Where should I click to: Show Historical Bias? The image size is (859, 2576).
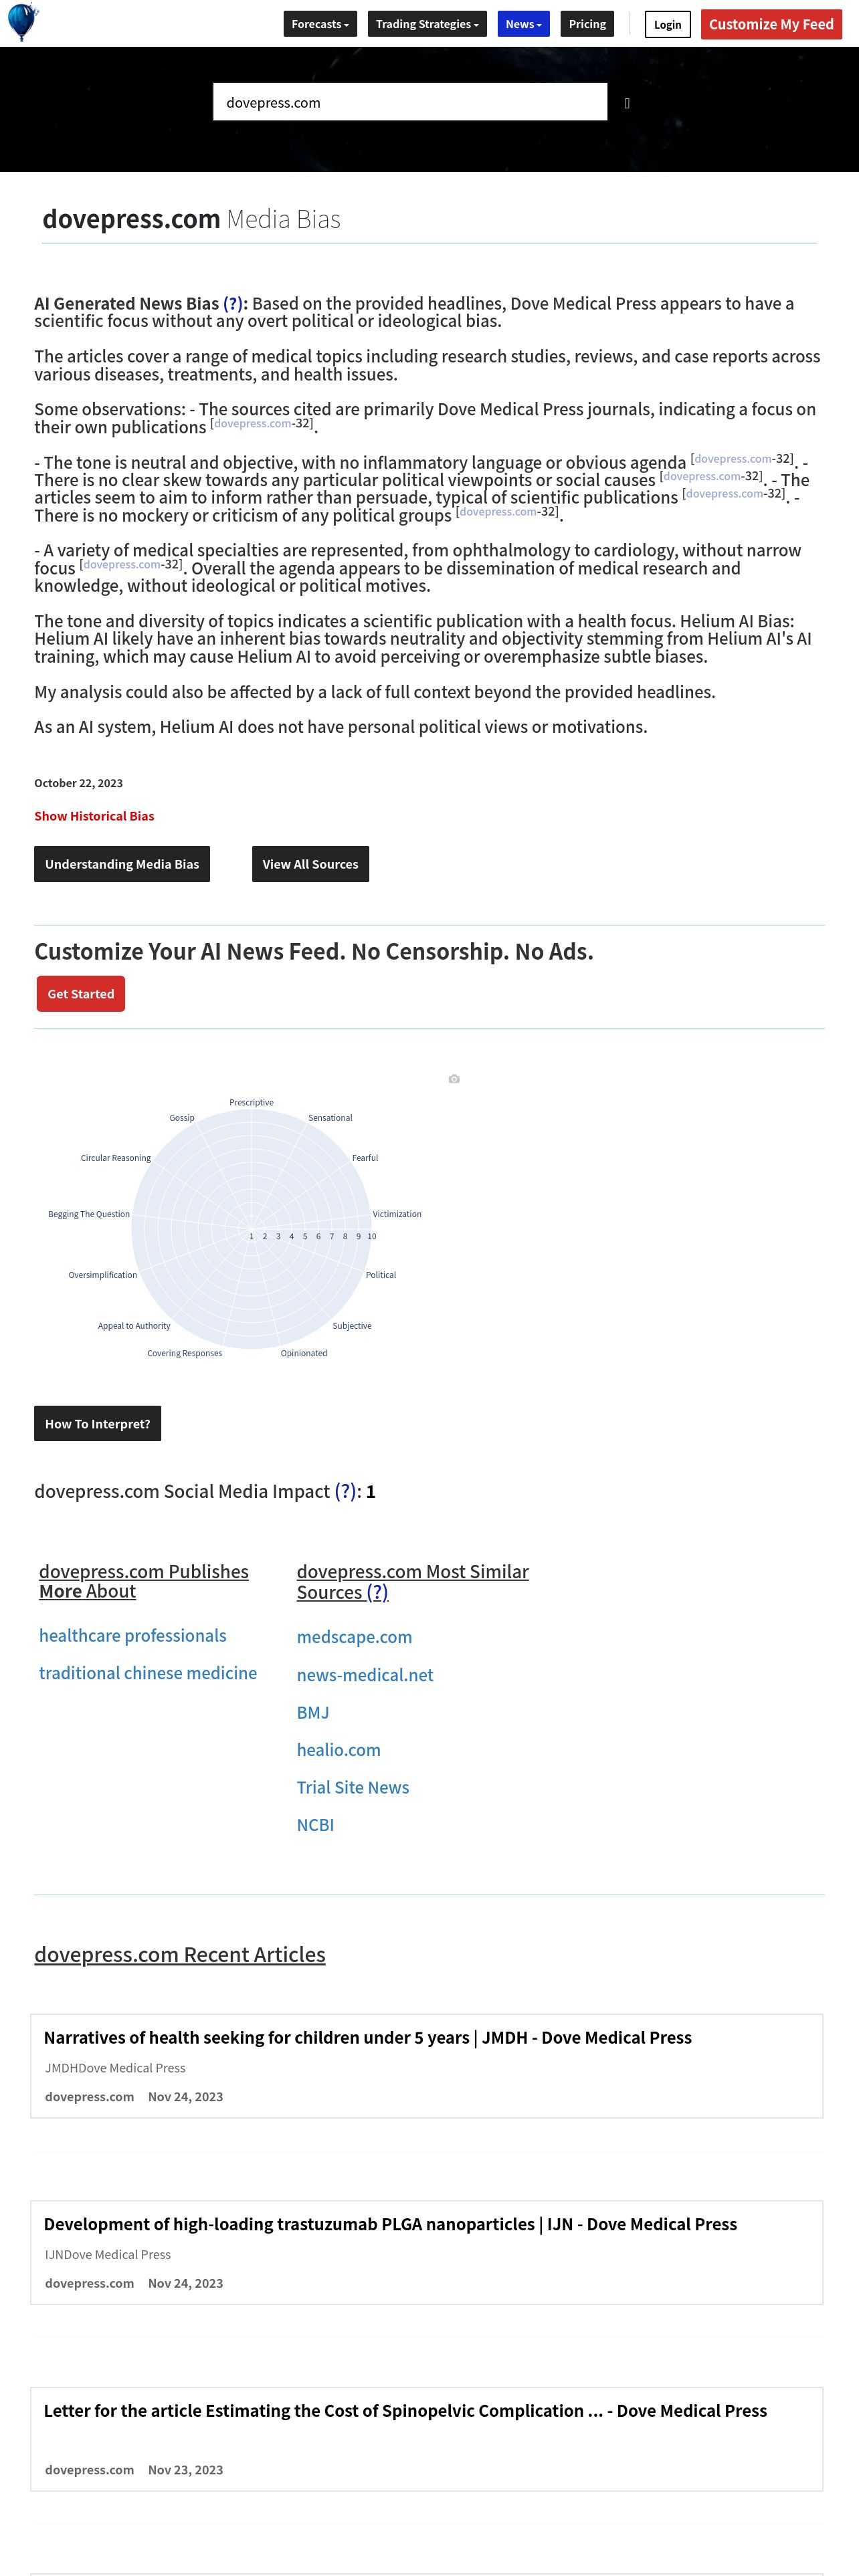click(x=94, y=816)
